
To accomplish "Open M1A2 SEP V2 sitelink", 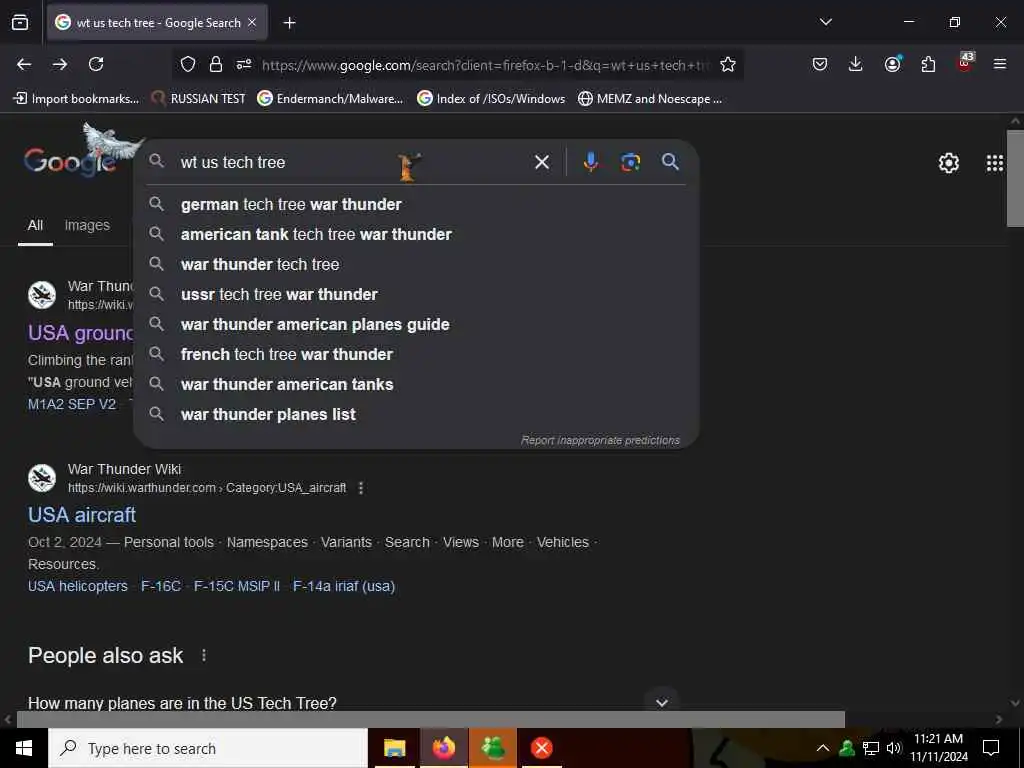I will coord(72,404).
